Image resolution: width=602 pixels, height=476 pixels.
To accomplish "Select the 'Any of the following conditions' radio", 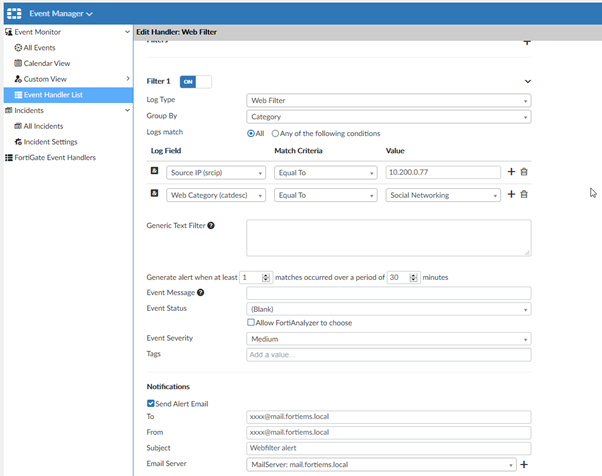I will (x=276, y=133).
